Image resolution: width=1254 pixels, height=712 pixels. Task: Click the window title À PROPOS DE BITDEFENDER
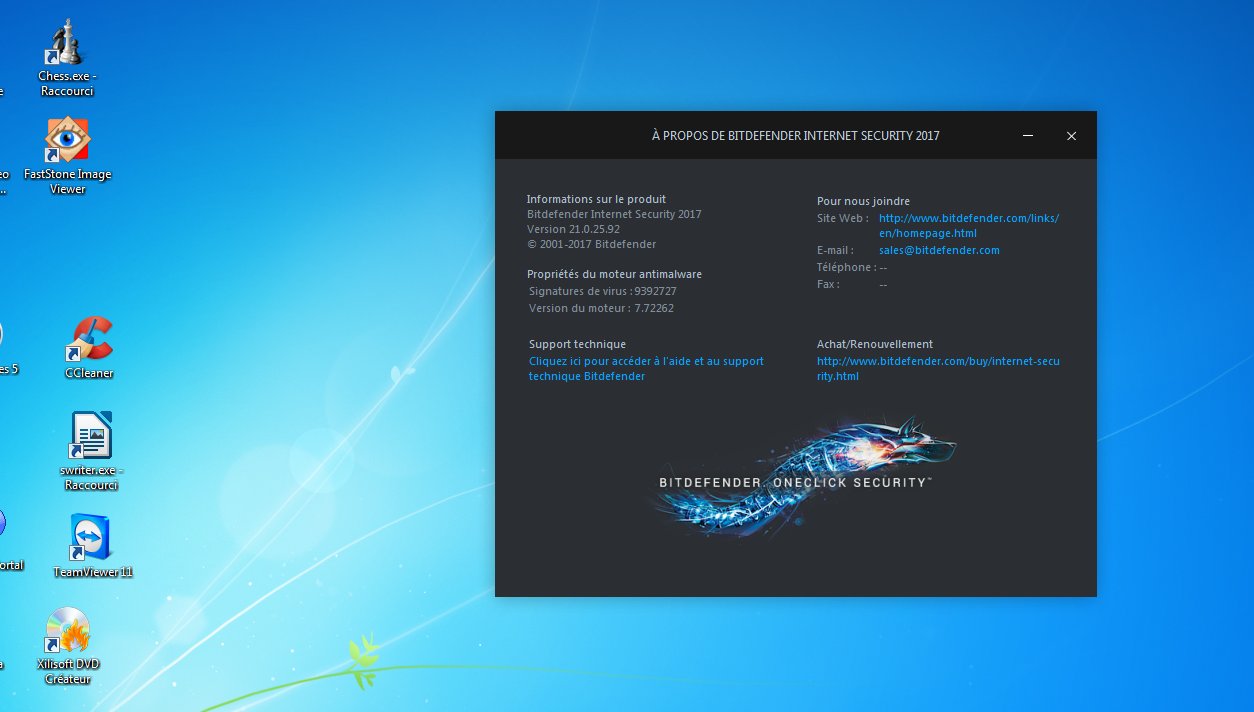click(x=796, y=136)
